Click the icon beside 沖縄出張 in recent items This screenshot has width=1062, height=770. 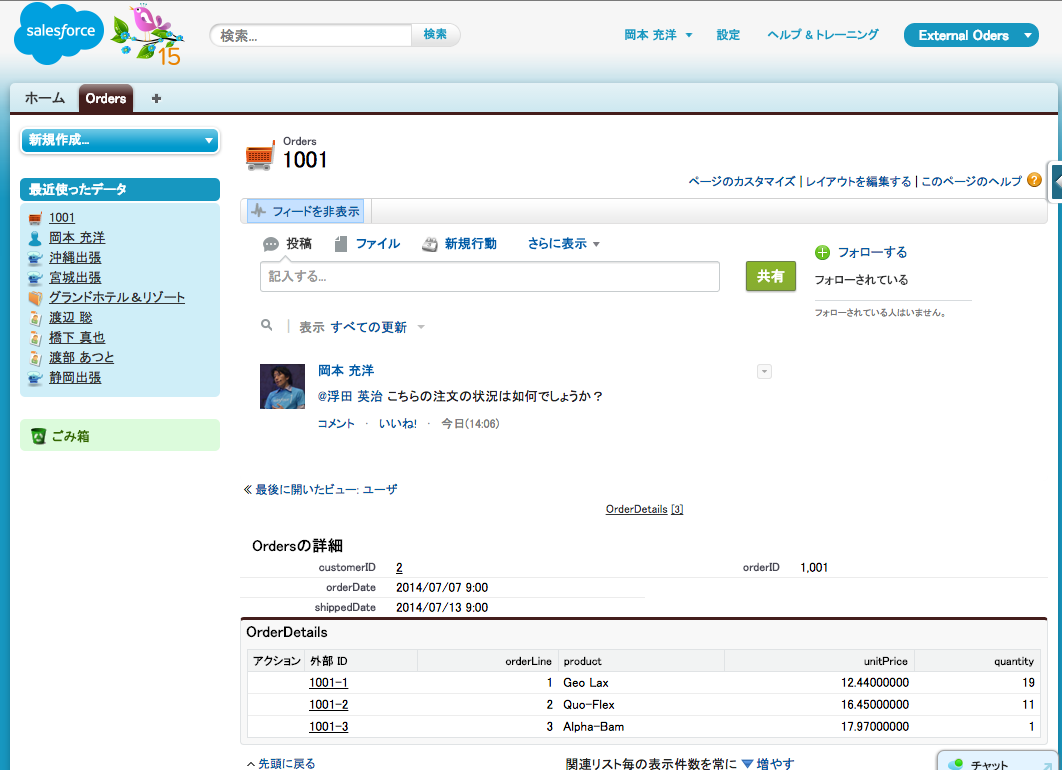point(35,258)
